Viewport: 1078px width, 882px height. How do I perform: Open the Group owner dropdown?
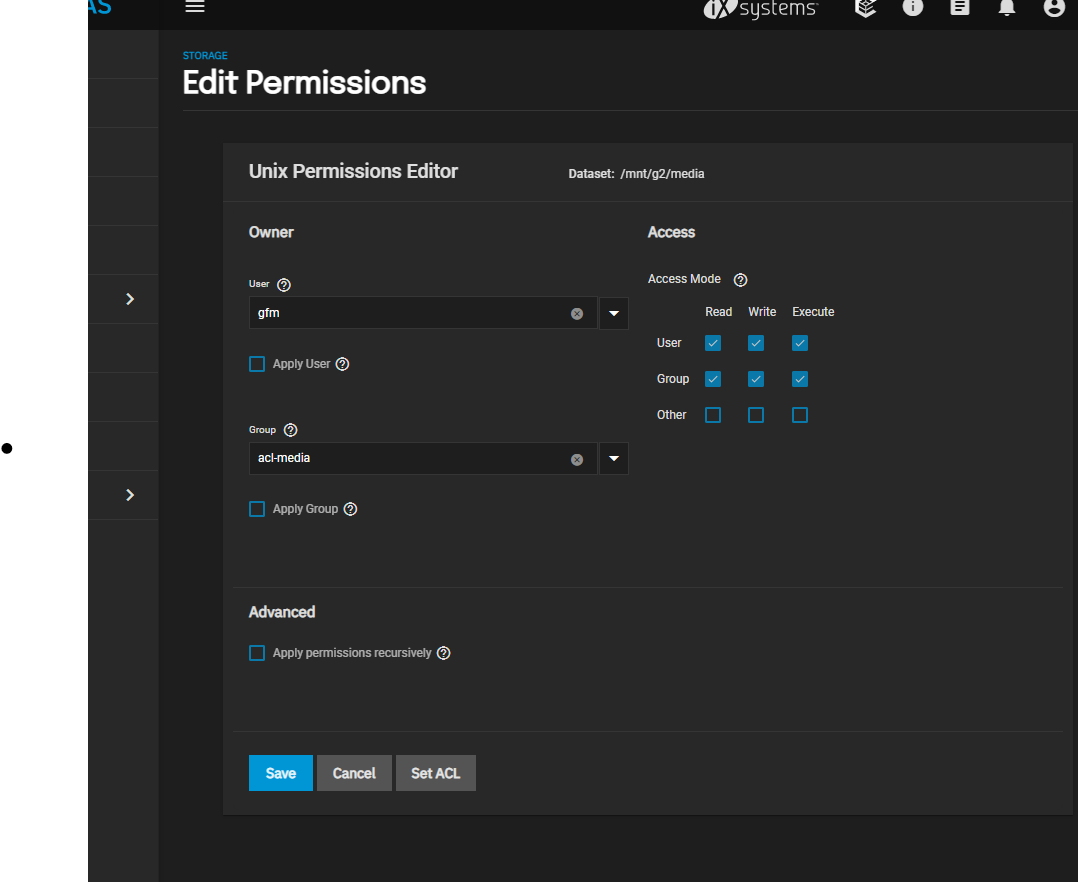coord(614,459)
